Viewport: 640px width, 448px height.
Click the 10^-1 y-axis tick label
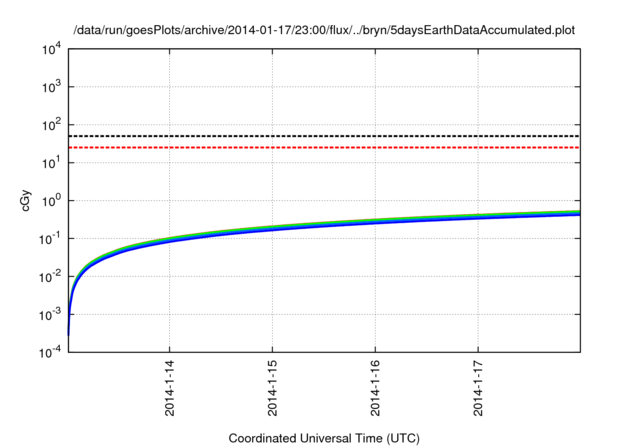(50, 239)
